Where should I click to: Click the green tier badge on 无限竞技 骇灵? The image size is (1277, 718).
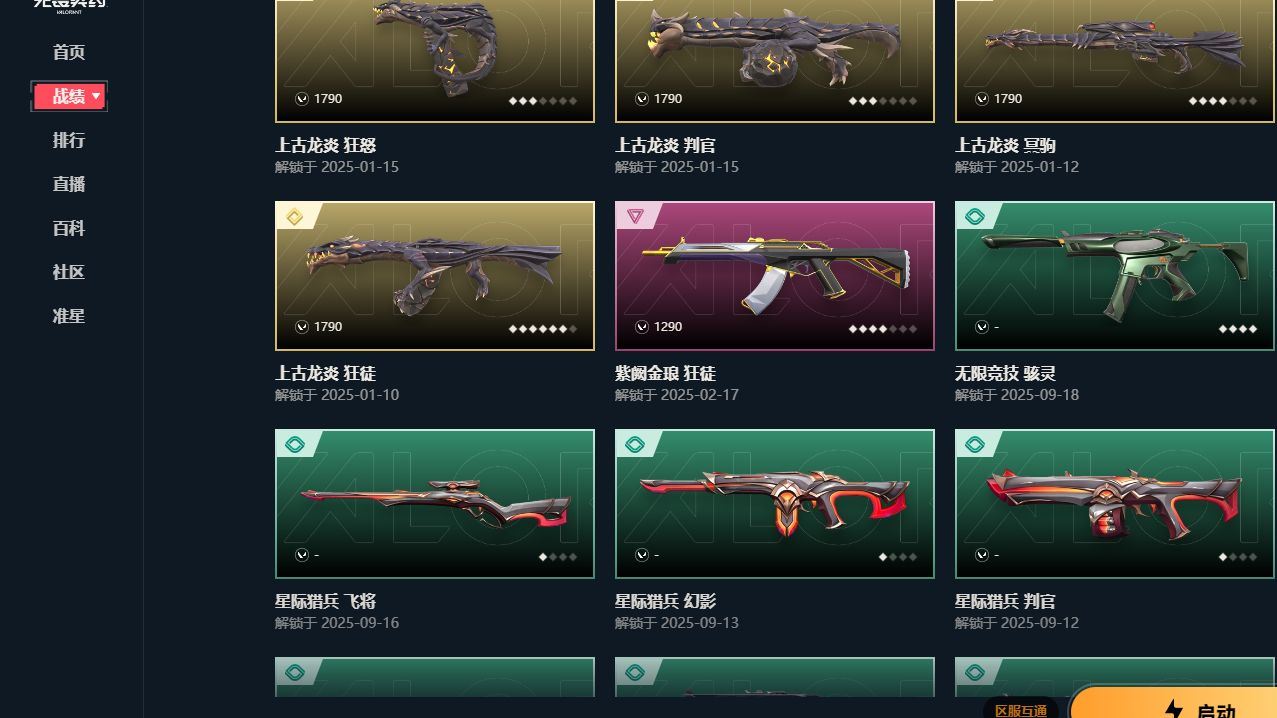coord(975,216)
